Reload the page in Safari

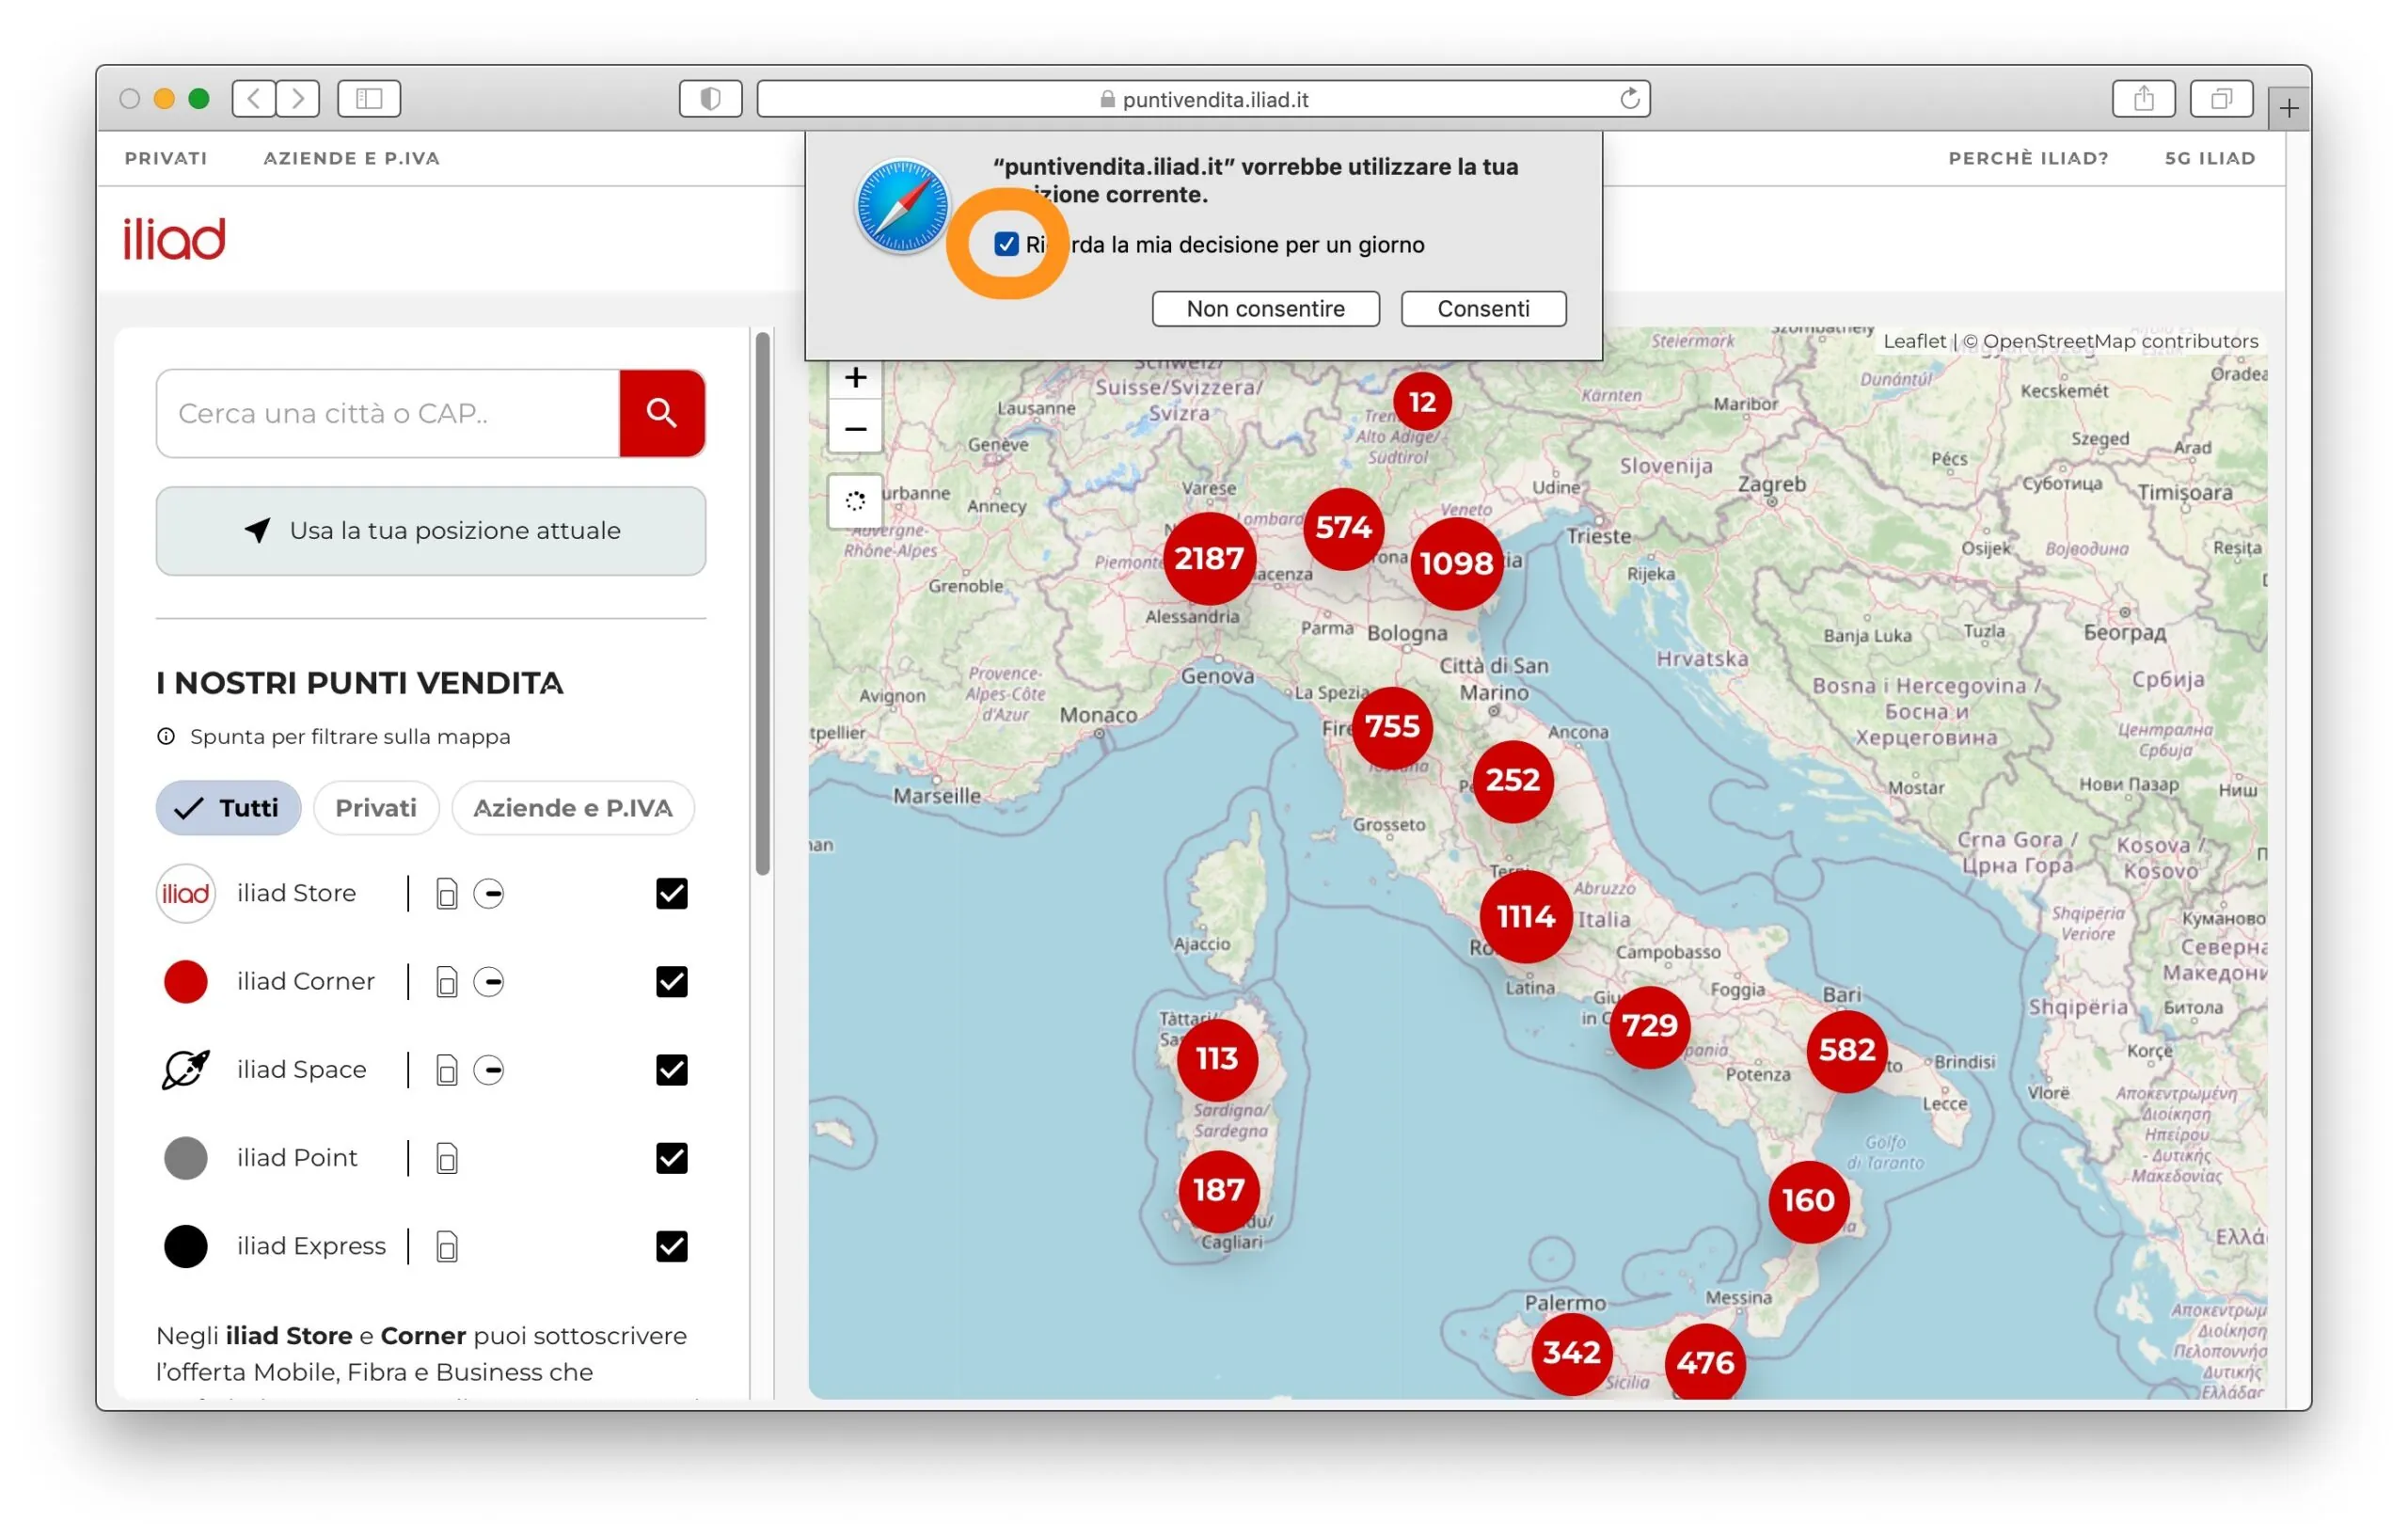[1629, 98]
